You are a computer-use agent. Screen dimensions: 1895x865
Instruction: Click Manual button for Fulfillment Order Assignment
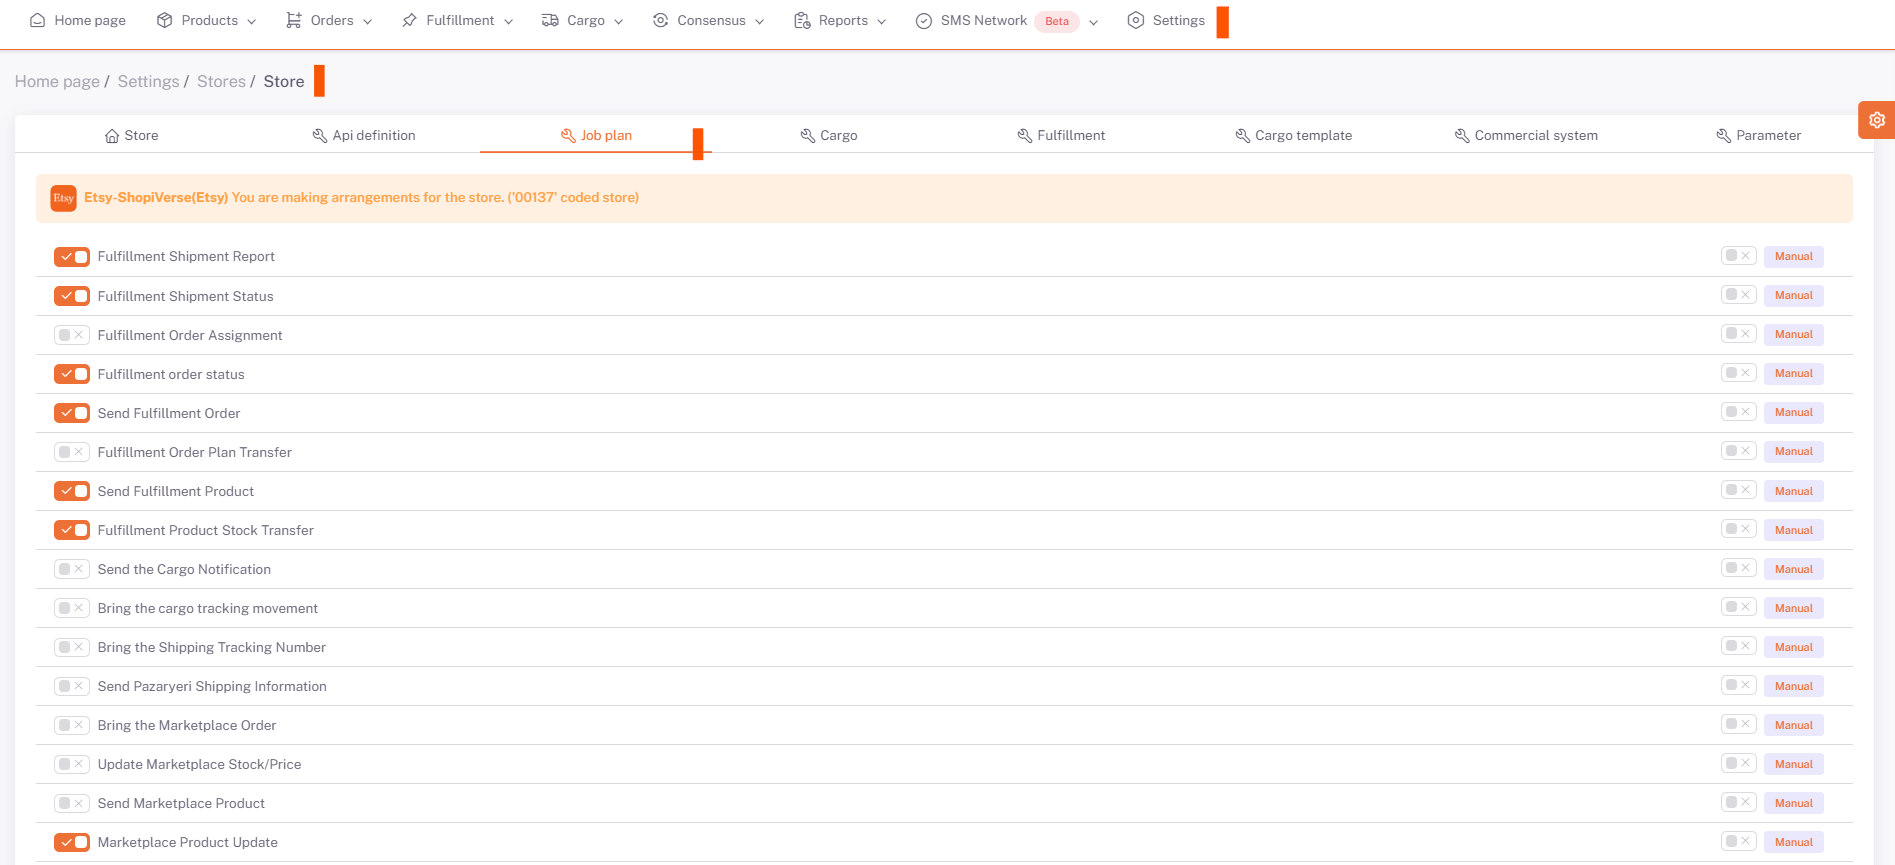[1794, 335]
